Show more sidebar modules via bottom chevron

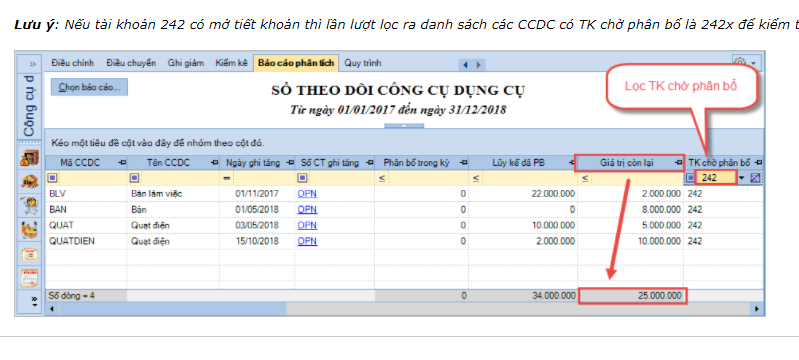click(35, 301)
